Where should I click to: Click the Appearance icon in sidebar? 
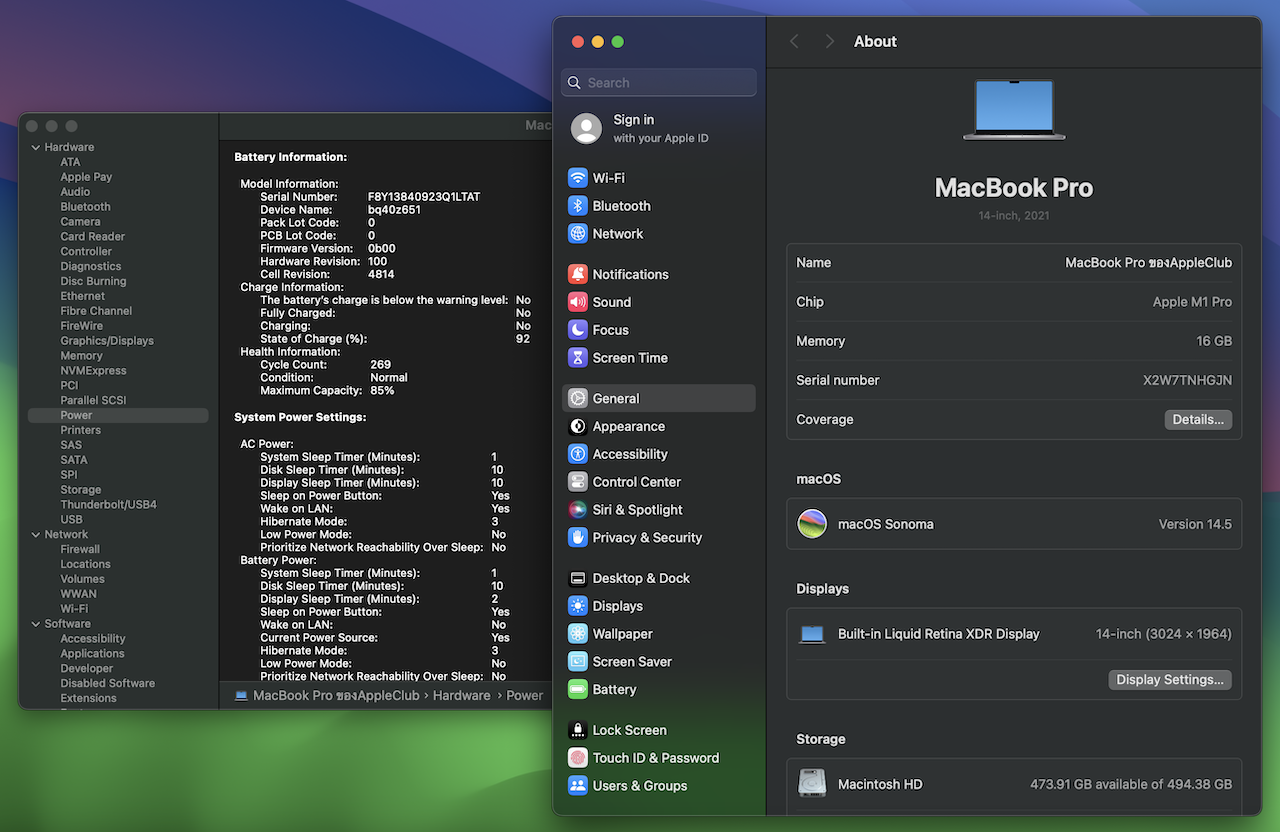[578, 426]
